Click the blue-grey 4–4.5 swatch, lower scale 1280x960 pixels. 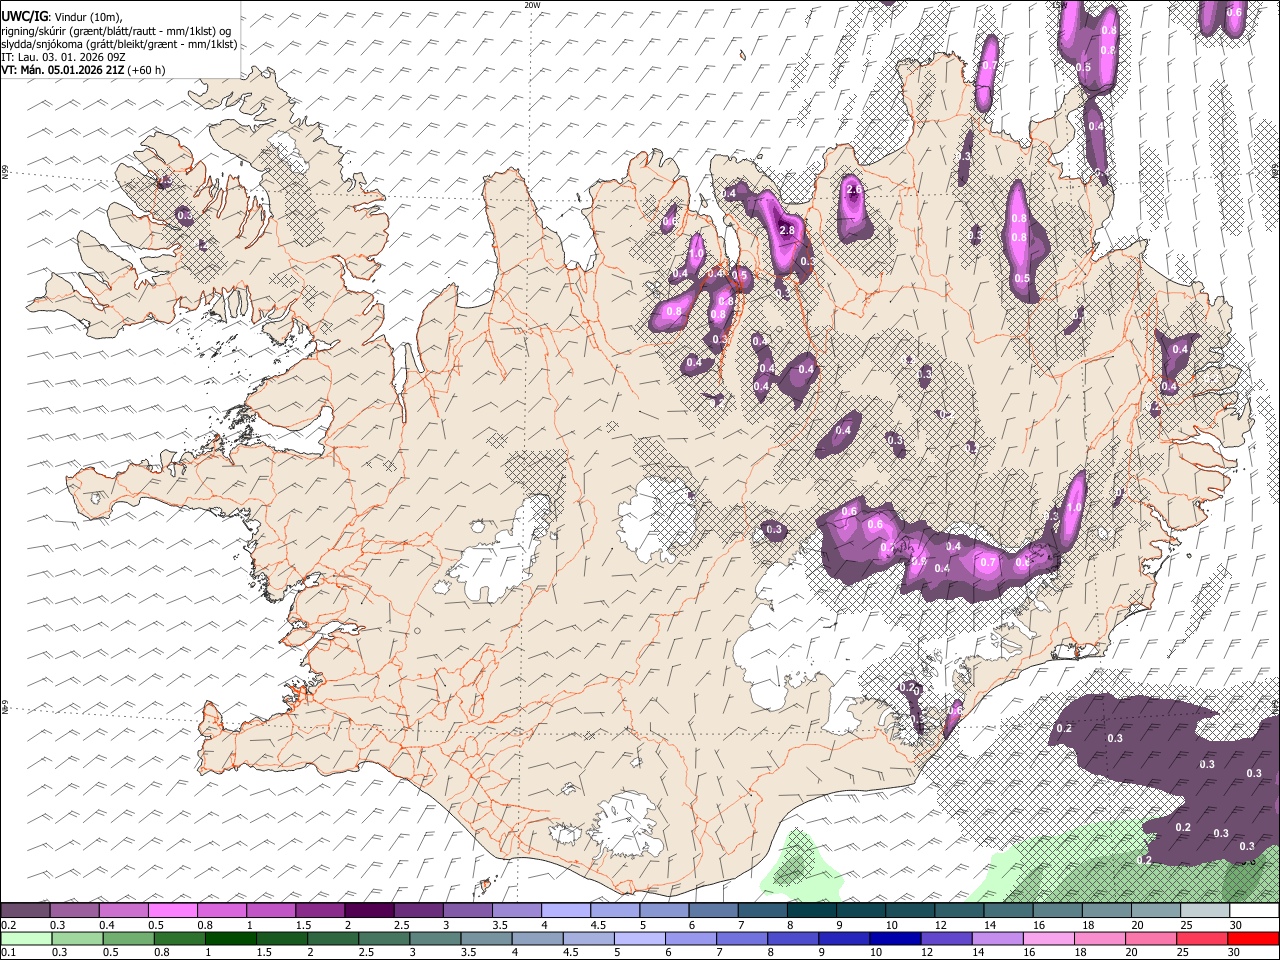(x=538, y=938)
